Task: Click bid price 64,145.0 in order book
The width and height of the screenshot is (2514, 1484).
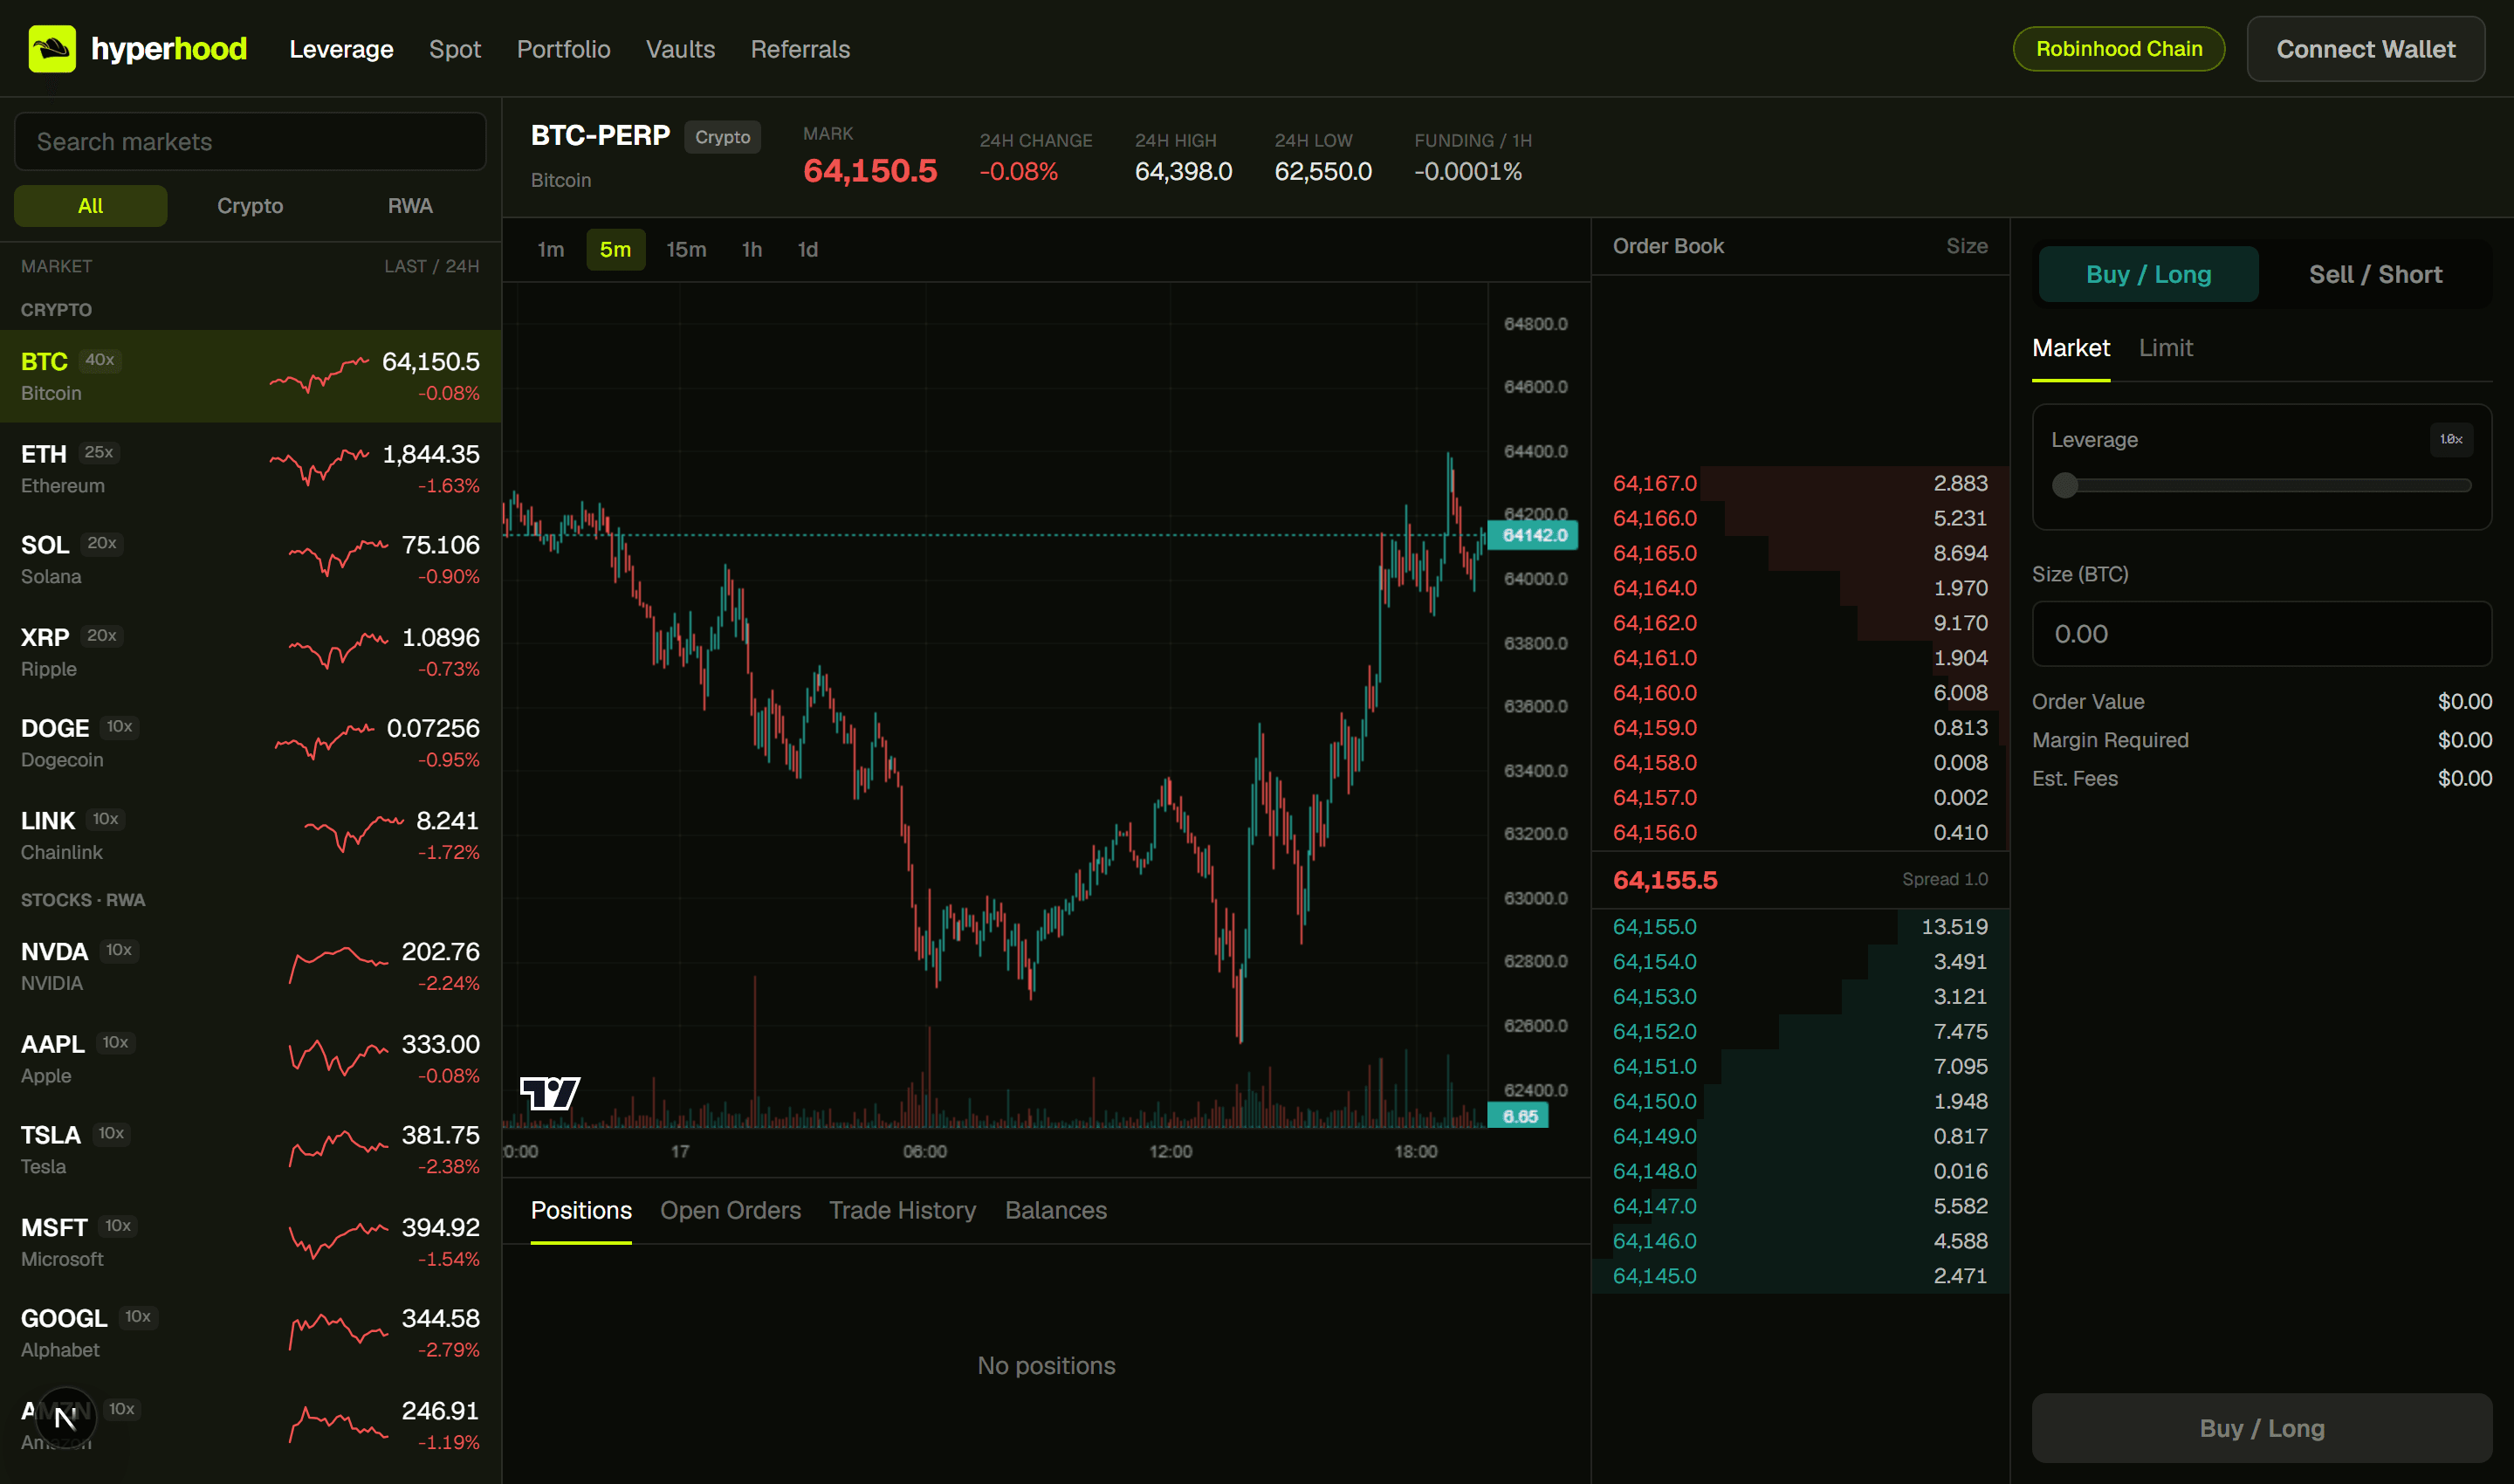Action: point(1654,1275)
